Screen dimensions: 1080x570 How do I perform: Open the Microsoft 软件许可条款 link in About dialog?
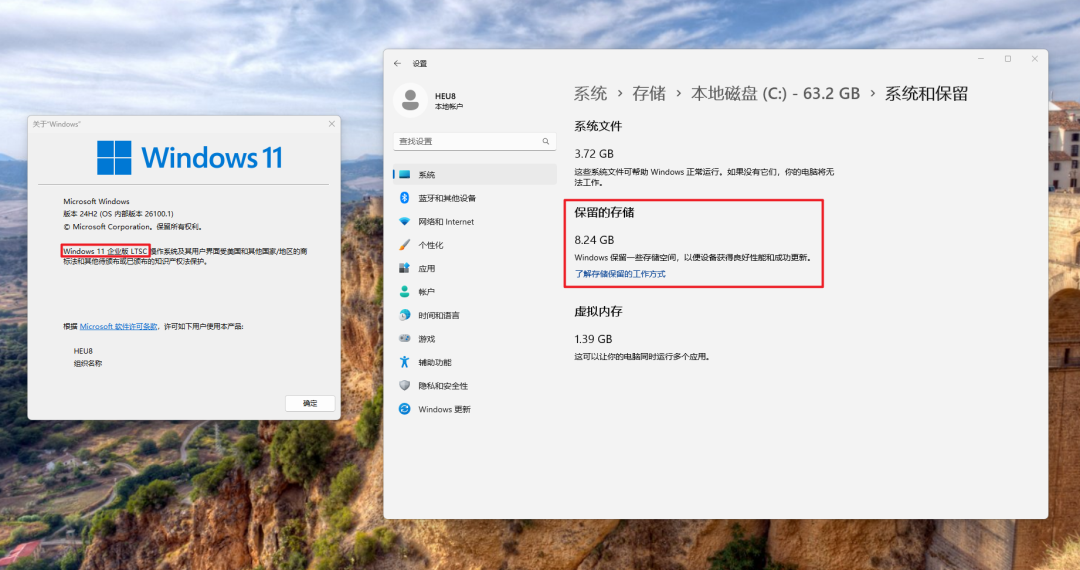(x=118, y=326)
